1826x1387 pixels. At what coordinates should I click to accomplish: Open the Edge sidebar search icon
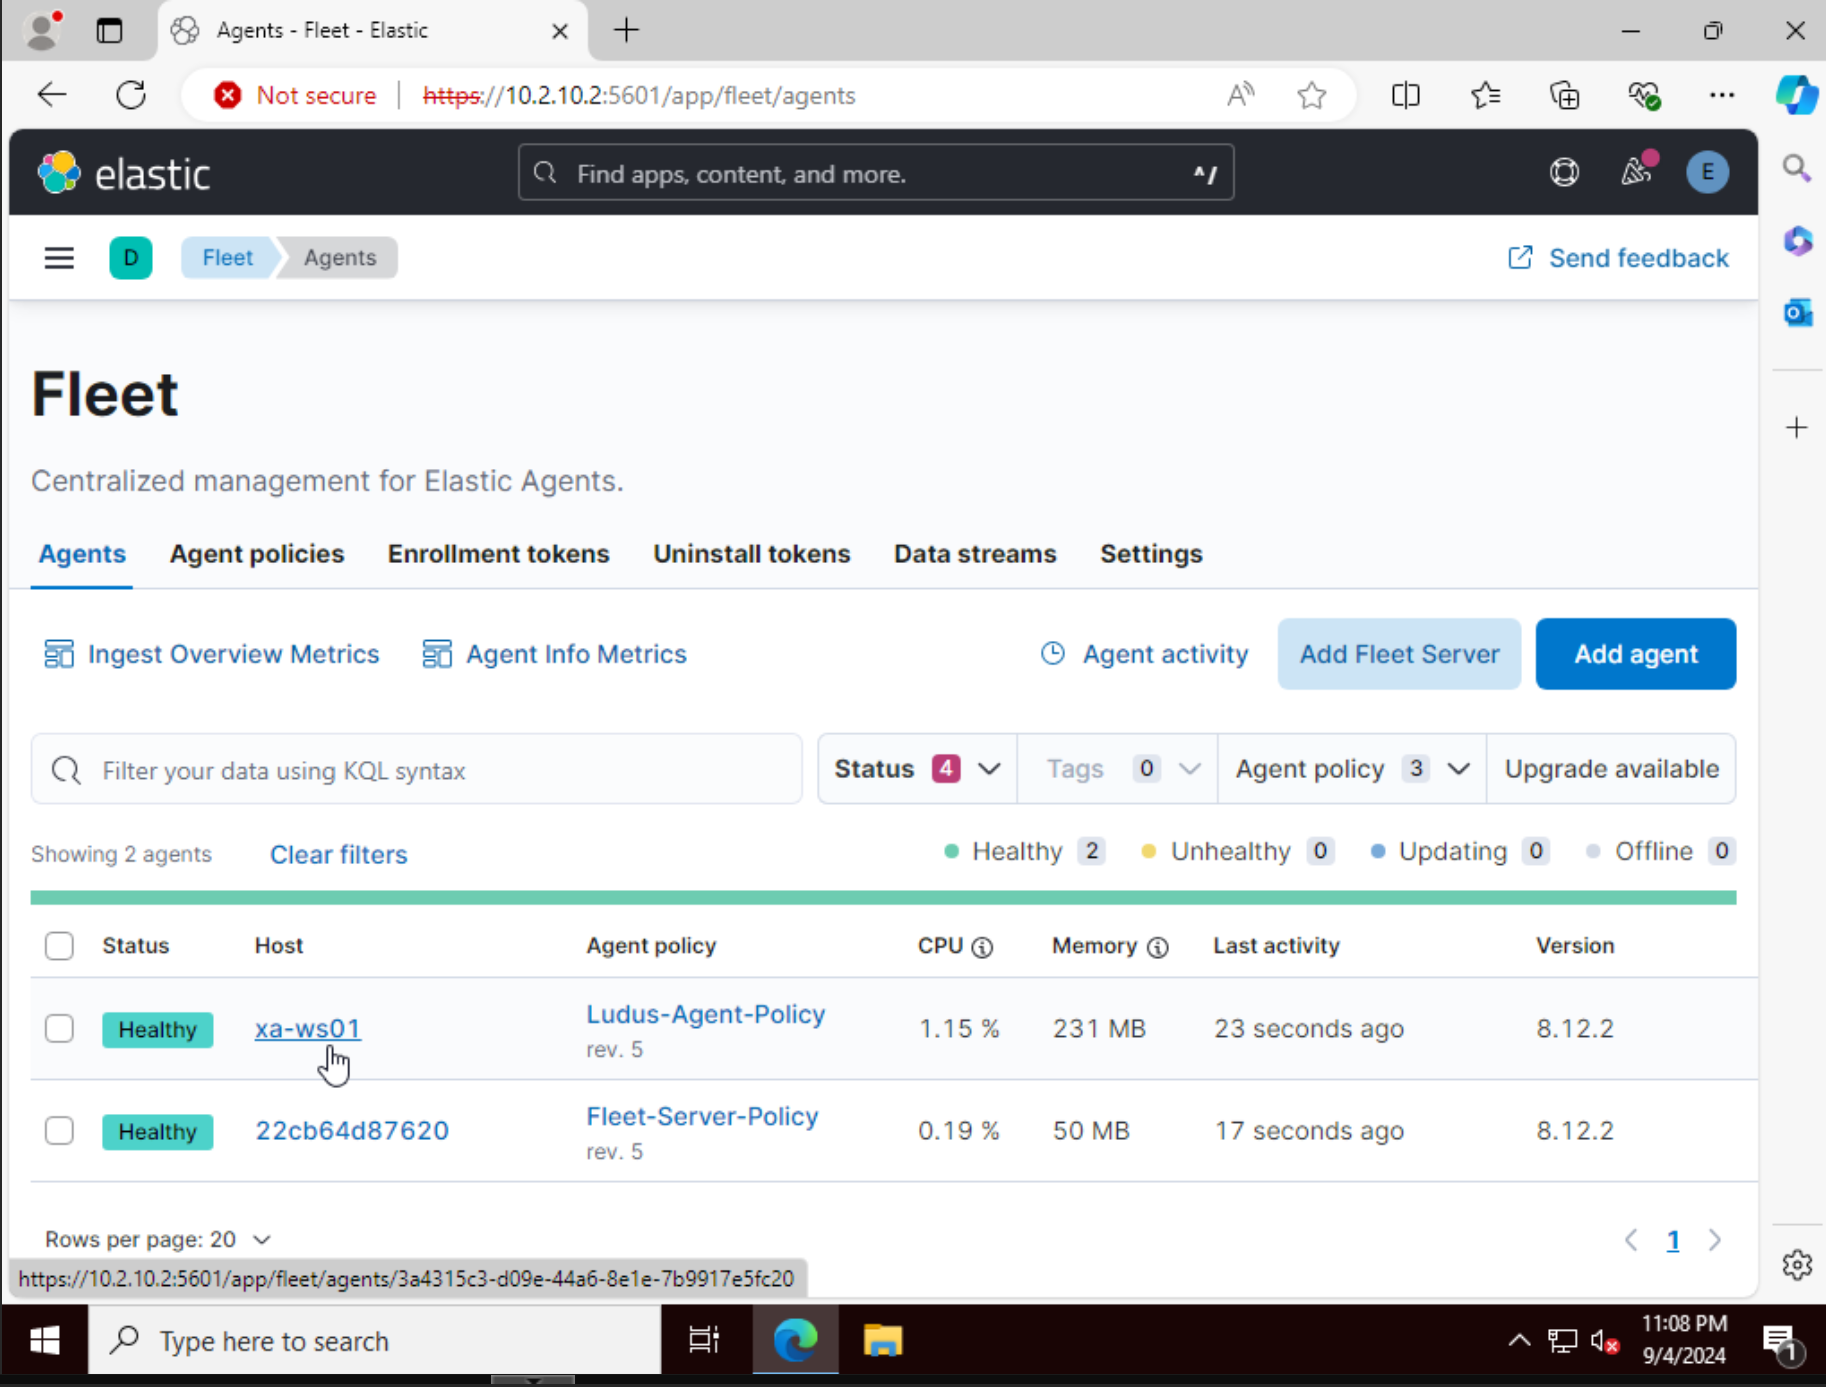pos(1797,168)
